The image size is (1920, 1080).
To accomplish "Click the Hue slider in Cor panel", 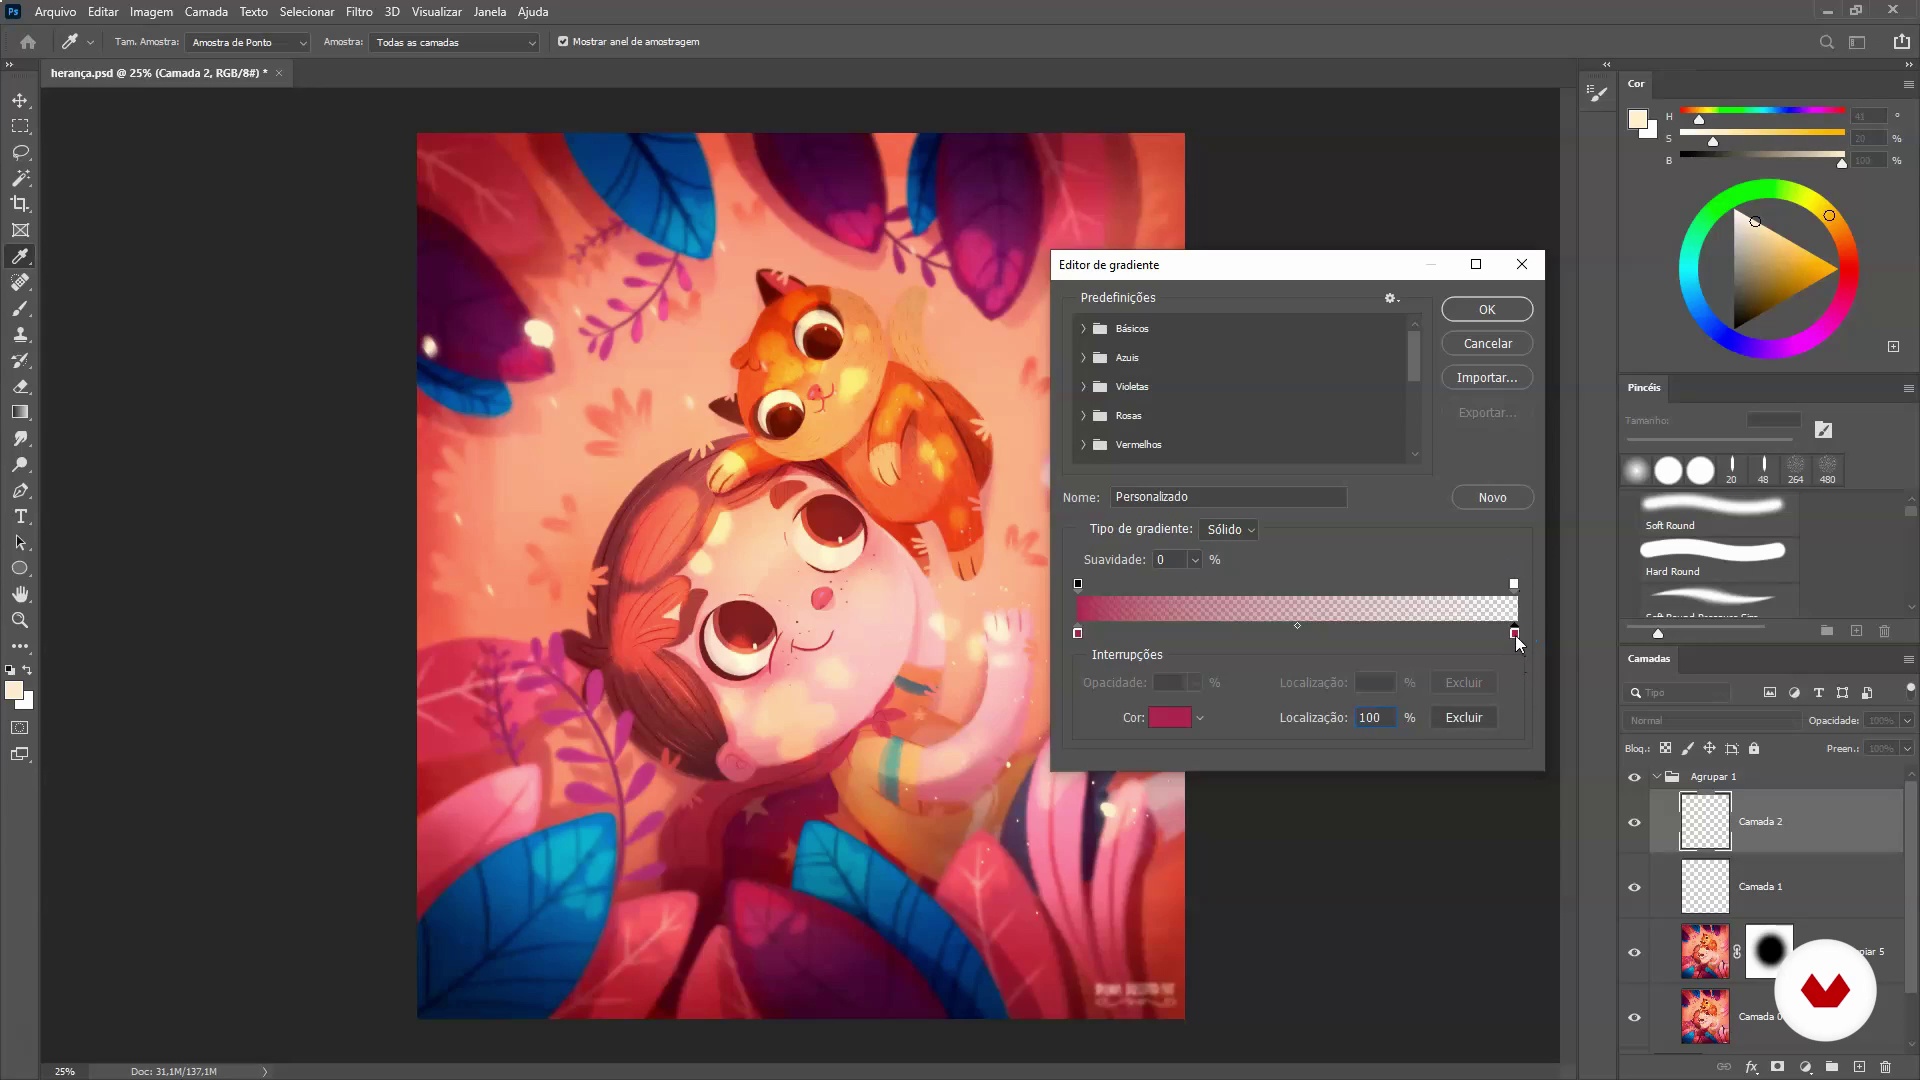I will [x=1761, y=111].
